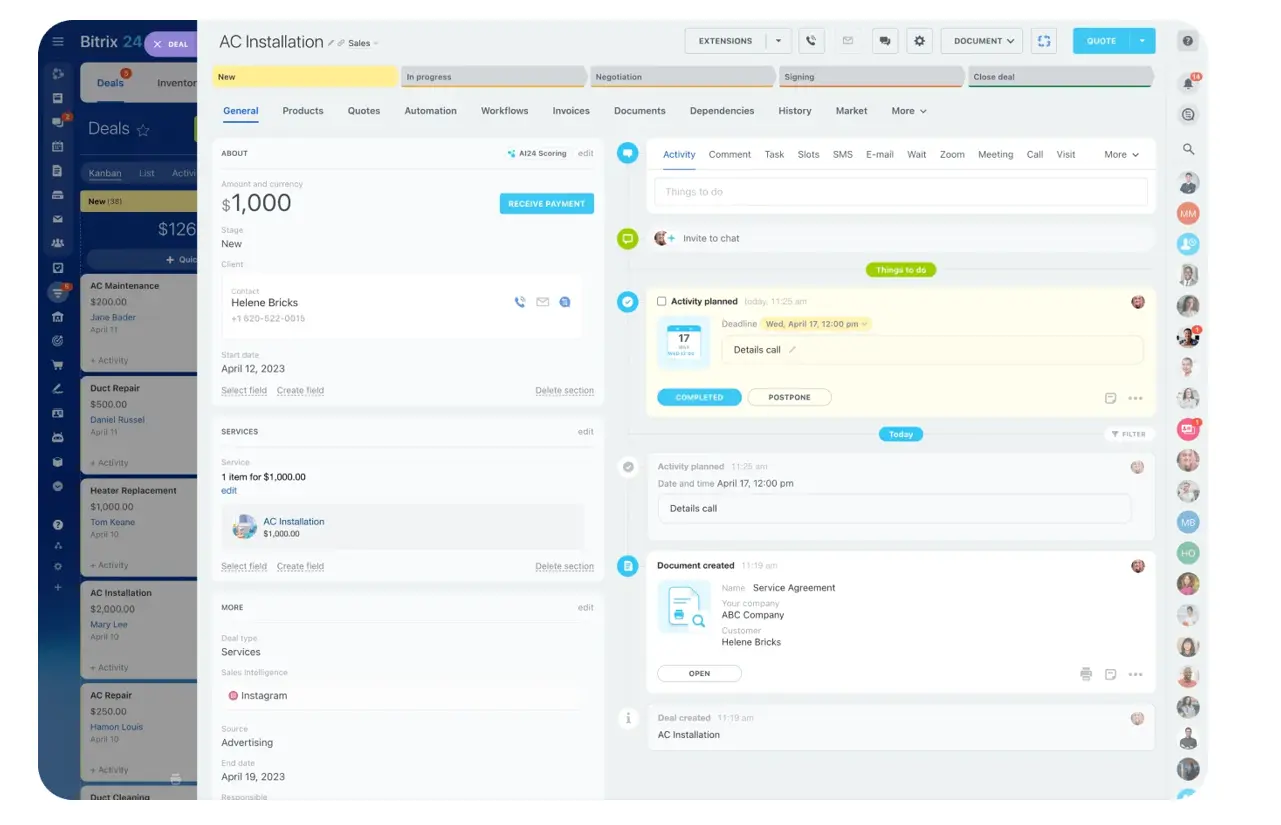Screen dimensions: 1281x825
Task: Open the chat messages icon in the top toolbar
Action: click(884, 41)
